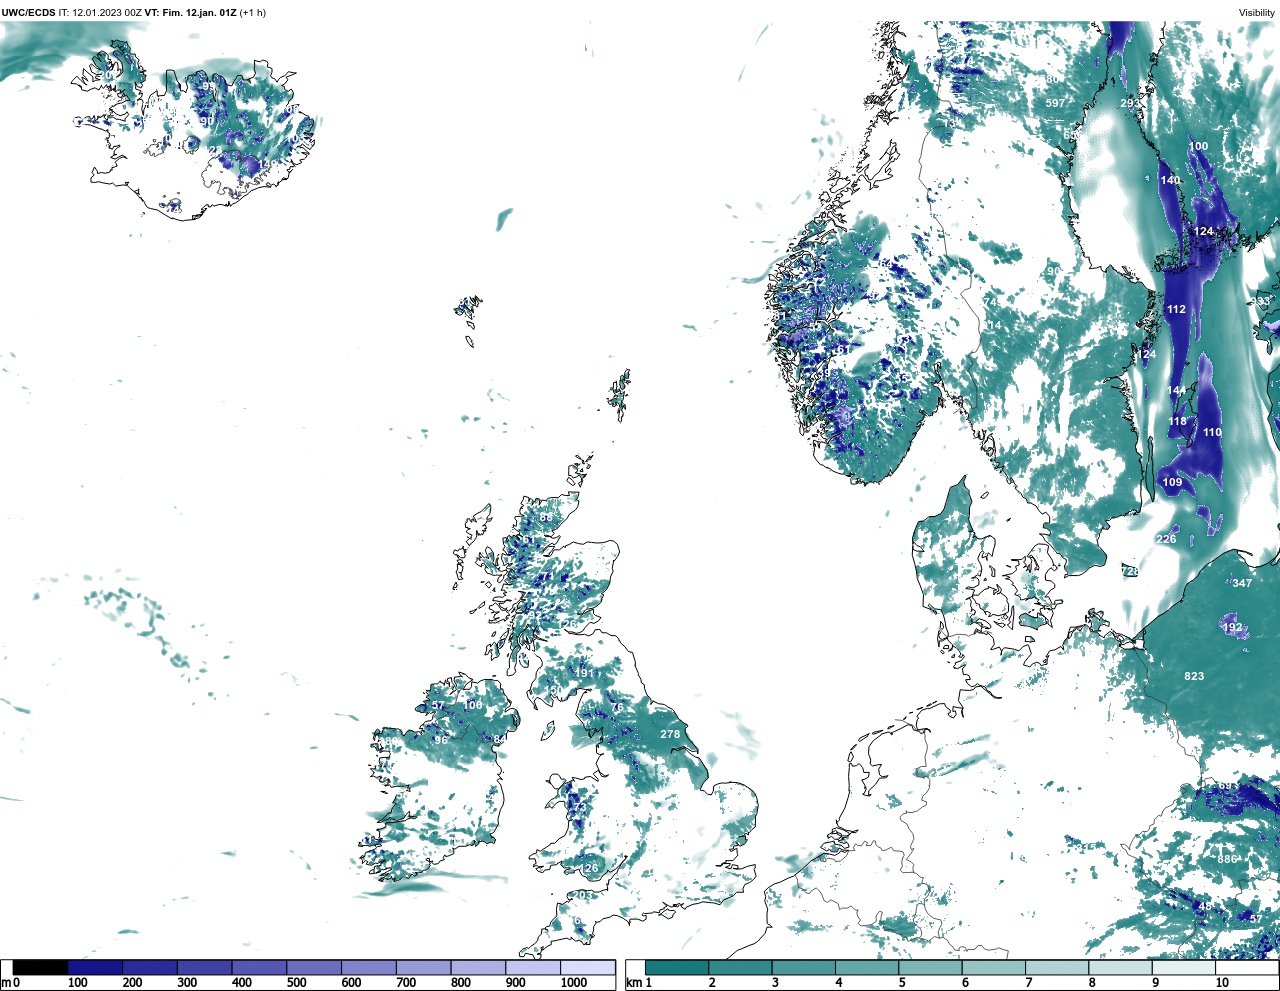Click the 'UWC/ECDS' header label
Viewport: 1280px width, 991px height.
(28, 12)
